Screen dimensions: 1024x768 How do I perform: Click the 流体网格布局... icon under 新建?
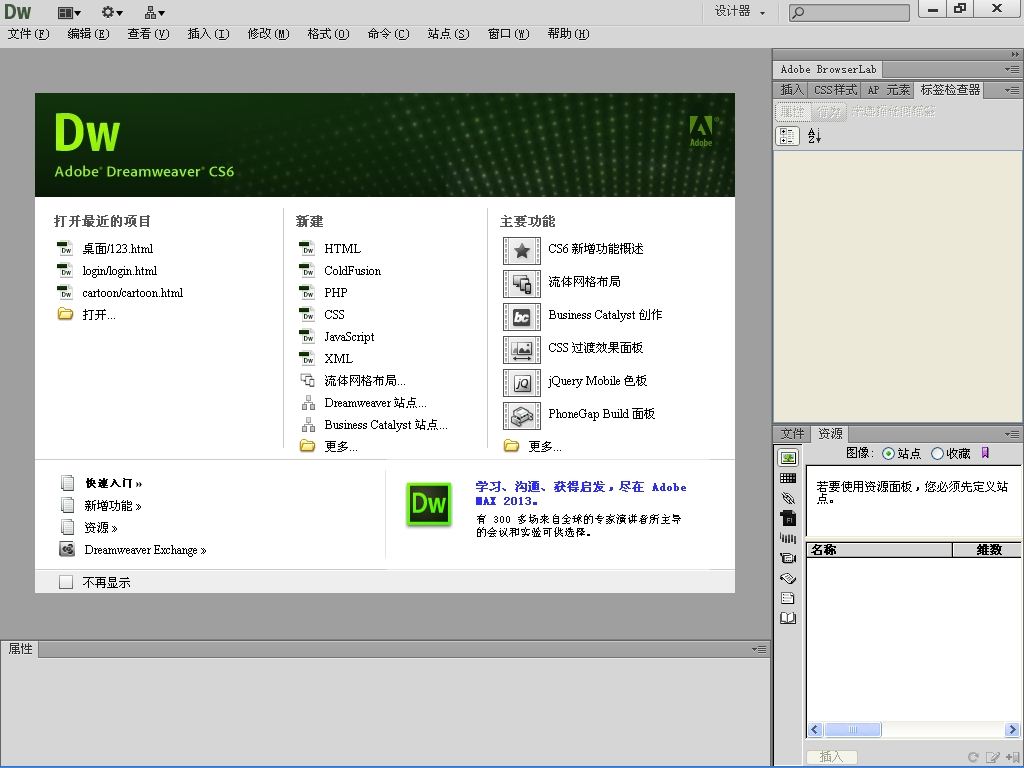[308, 381]
